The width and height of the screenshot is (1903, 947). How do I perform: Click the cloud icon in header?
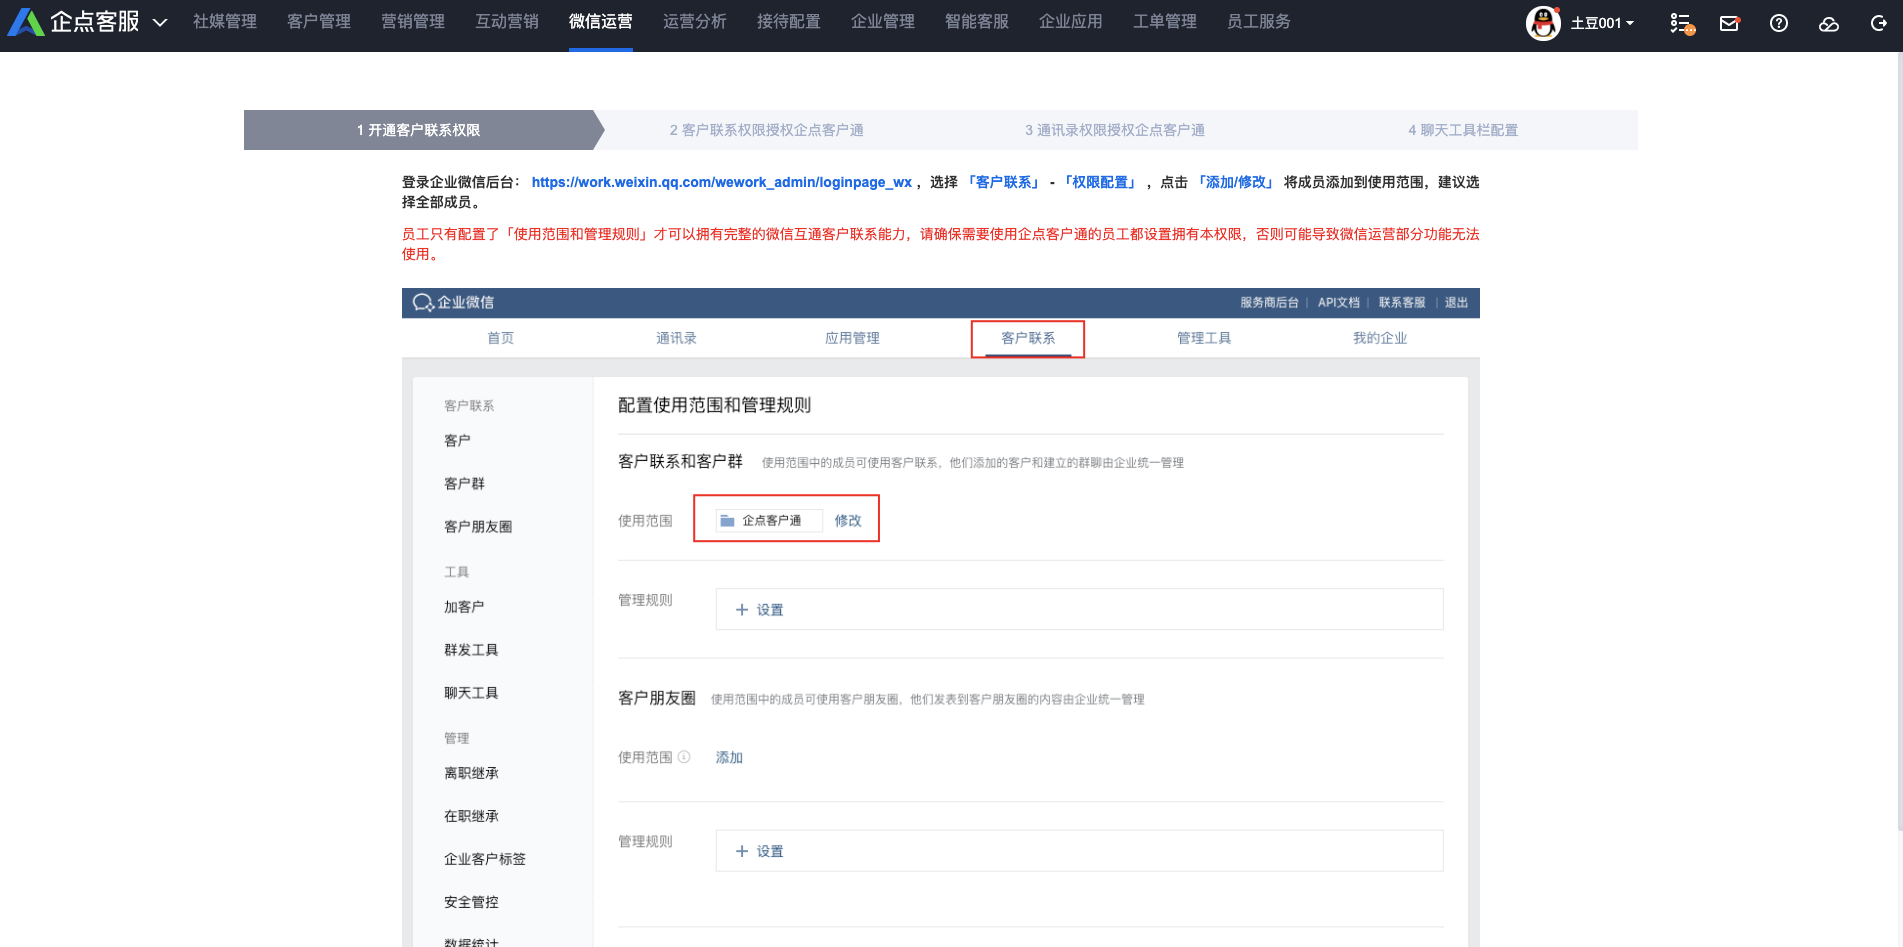pos(1829,24)
